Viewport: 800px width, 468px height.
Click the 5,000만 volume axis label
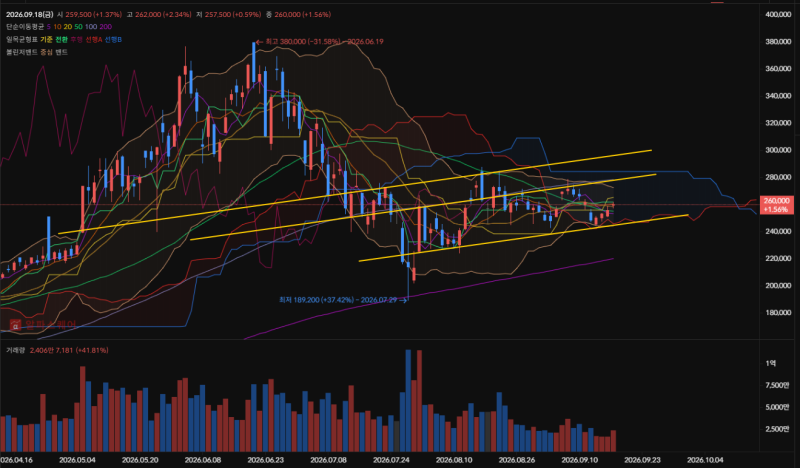(x=777, y=407)
